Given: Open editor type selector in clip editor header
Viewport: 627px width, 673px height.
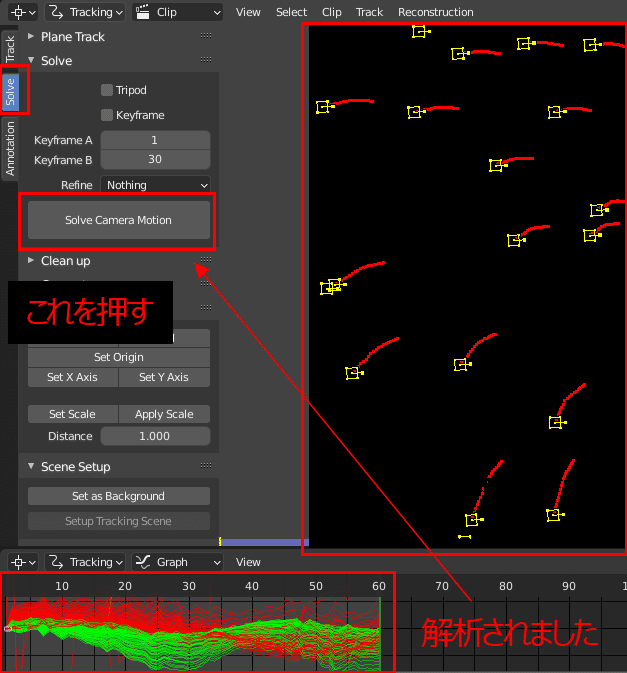Looking at the screenshot, I should (23, 12).
